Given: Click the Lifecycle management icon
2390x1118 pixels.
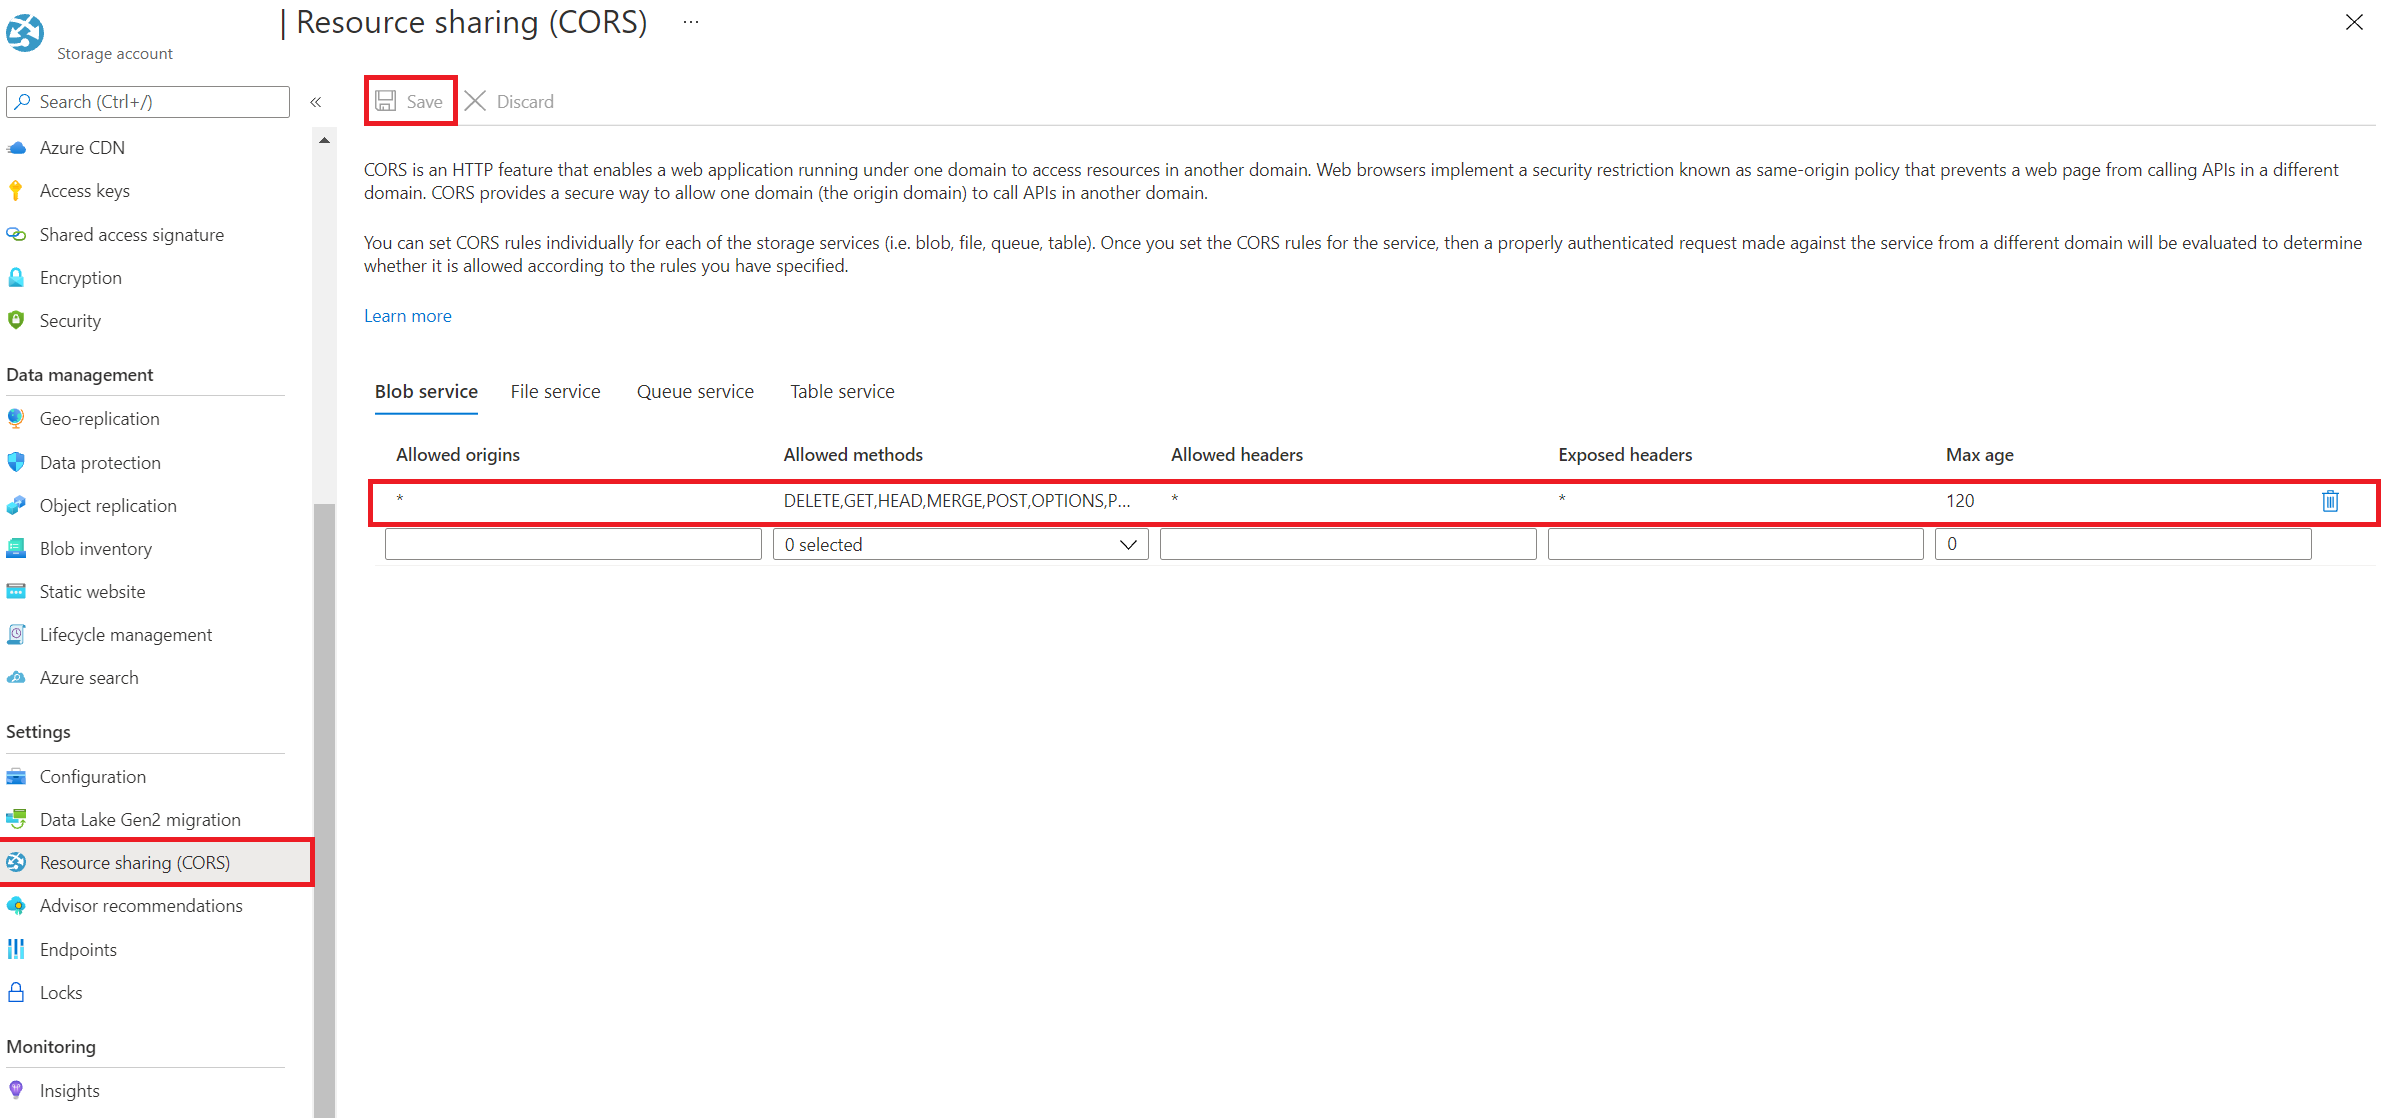Looking at the screenshot, I should click(x=16, y=635).
